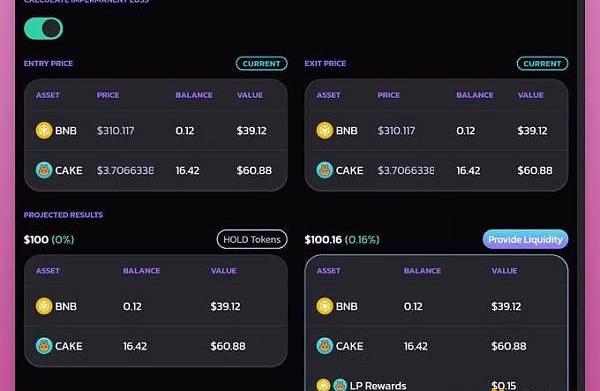The image size is (600, 391).
Task: Click the LP Rewards row value $0.15
Action: click(504, 385)
